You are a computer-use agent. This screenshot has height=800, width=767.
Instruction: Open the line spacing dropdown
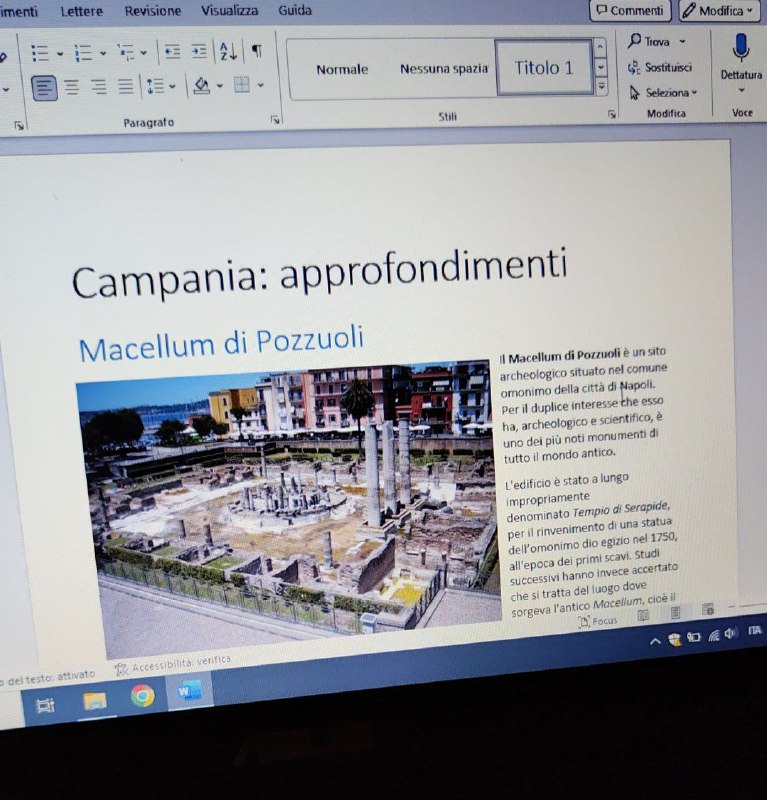pyautogui.click(x=173, y=87)
